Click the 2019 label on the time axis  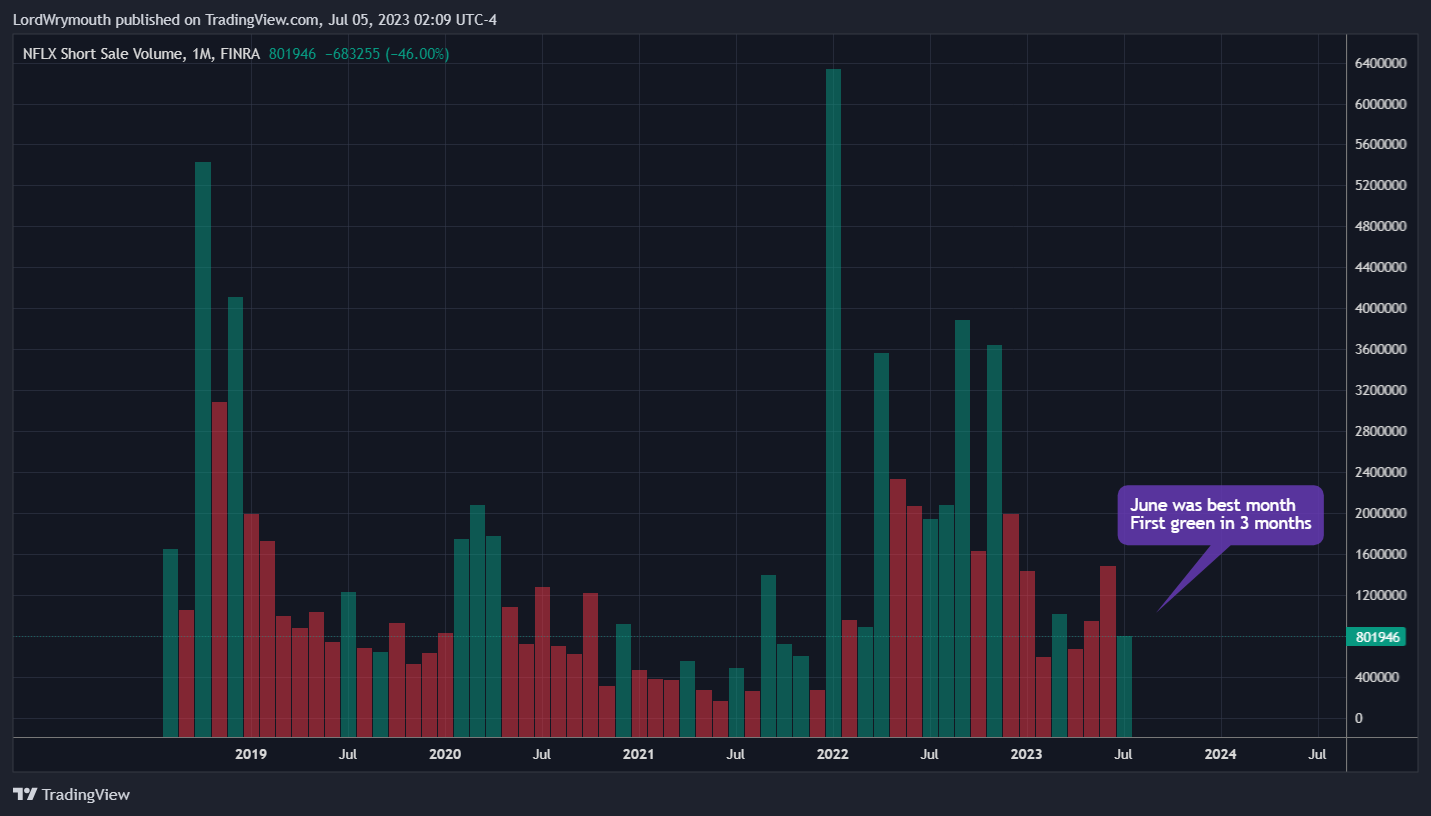pyautogui.click(x=251, y=754)
